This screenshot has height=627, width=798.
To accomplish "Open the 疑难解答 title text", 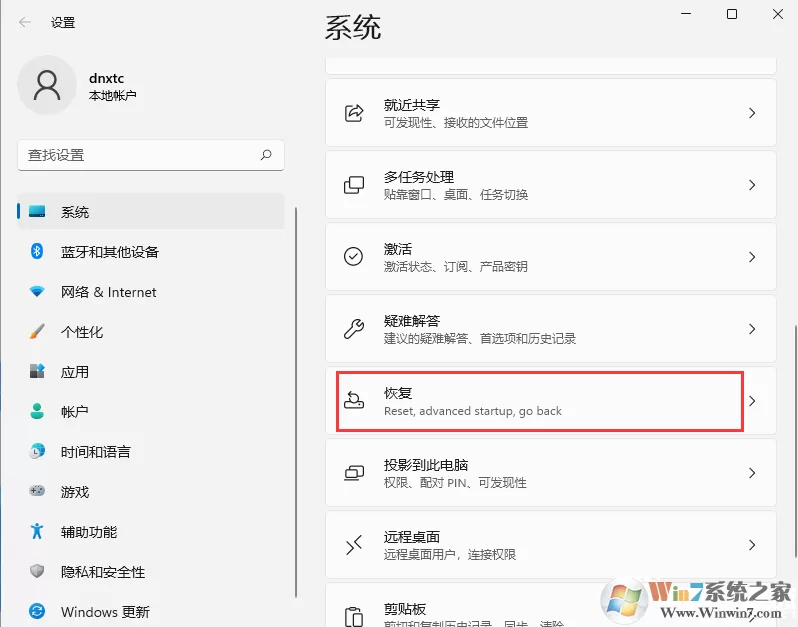I will [412, 321].
